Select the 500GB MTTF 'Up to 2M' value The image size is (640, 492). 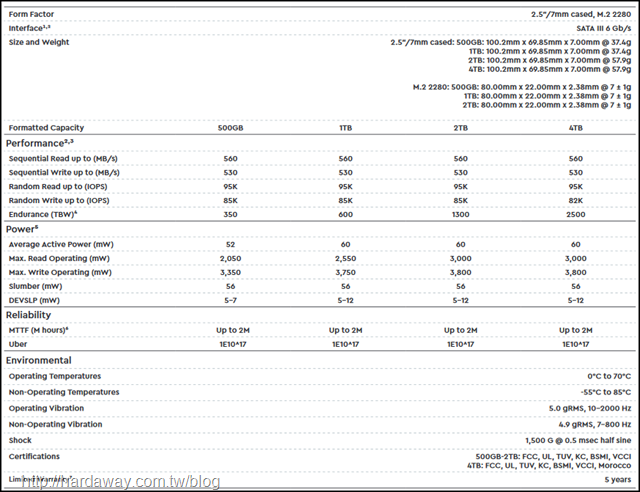point(233,330)
